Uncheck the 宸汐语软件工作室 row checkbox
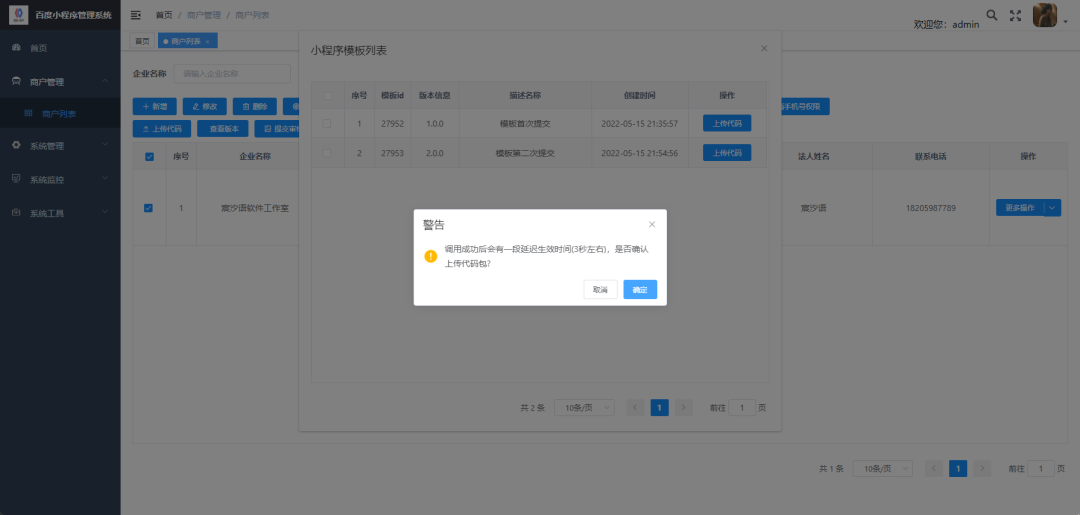Screen dimensions: 1080x515 pyautogui.click(x=148, y=208)
